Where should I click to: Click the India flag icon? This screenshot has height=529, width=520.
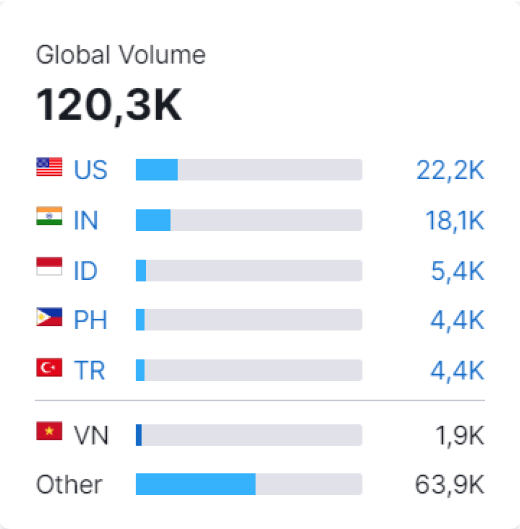(x=49, y=216)
